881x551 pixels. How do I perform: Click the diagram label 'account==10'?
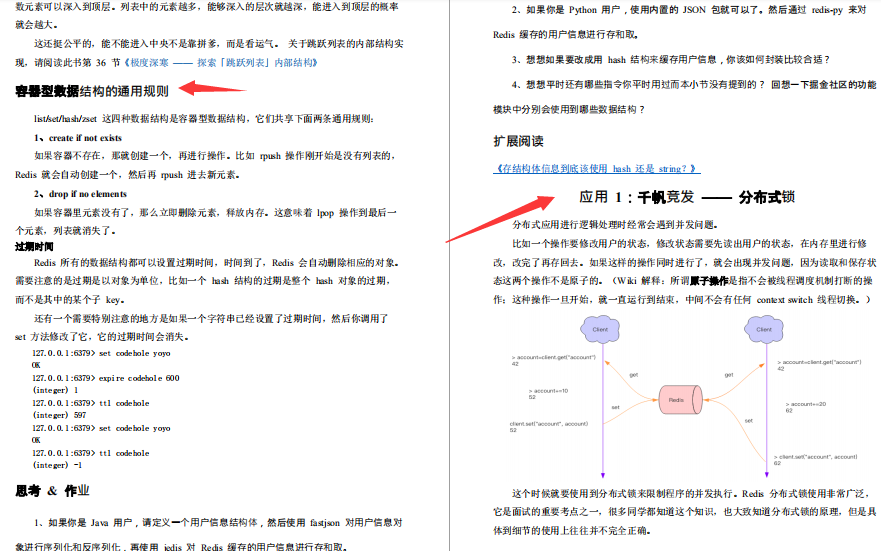coord(548,391)
